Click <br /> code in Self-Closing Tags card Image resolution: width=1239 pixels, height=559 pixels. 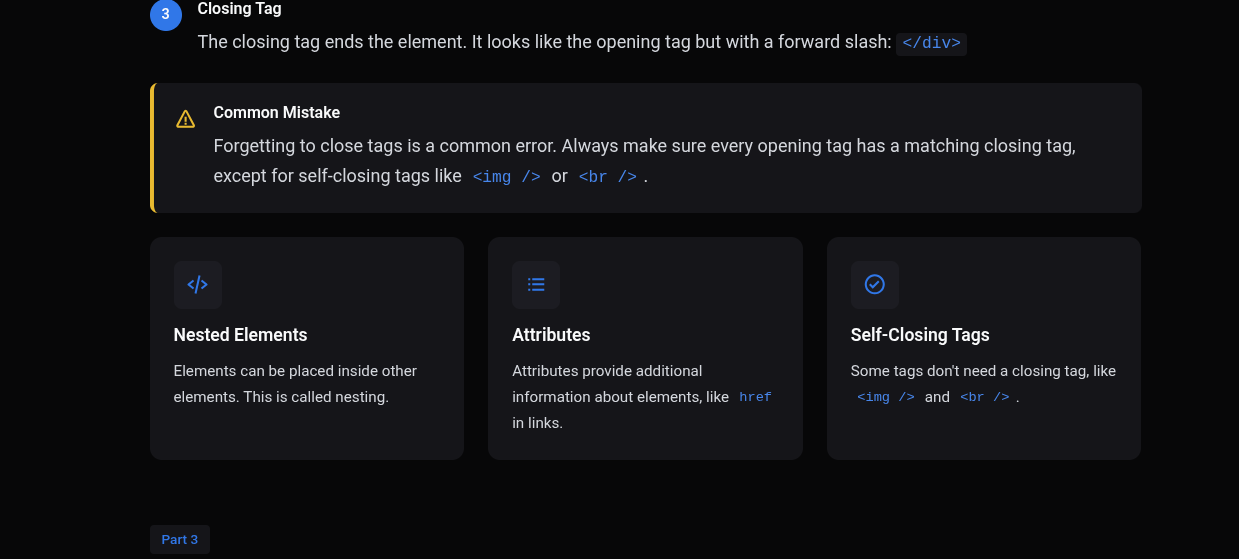point(985,397)
